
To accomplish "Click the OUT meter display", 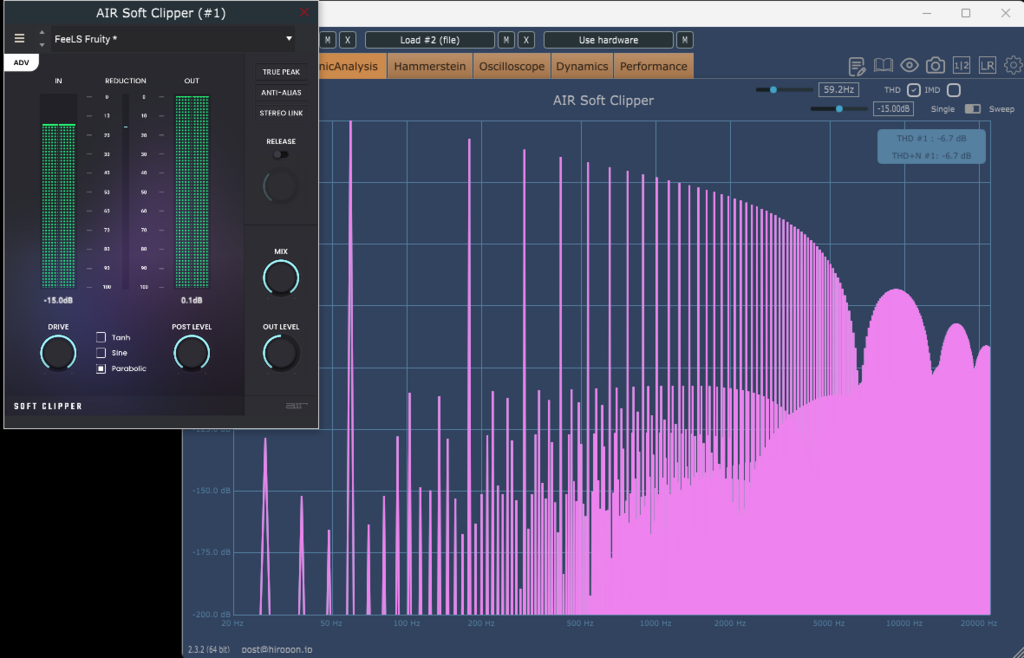I will [192, 191].
